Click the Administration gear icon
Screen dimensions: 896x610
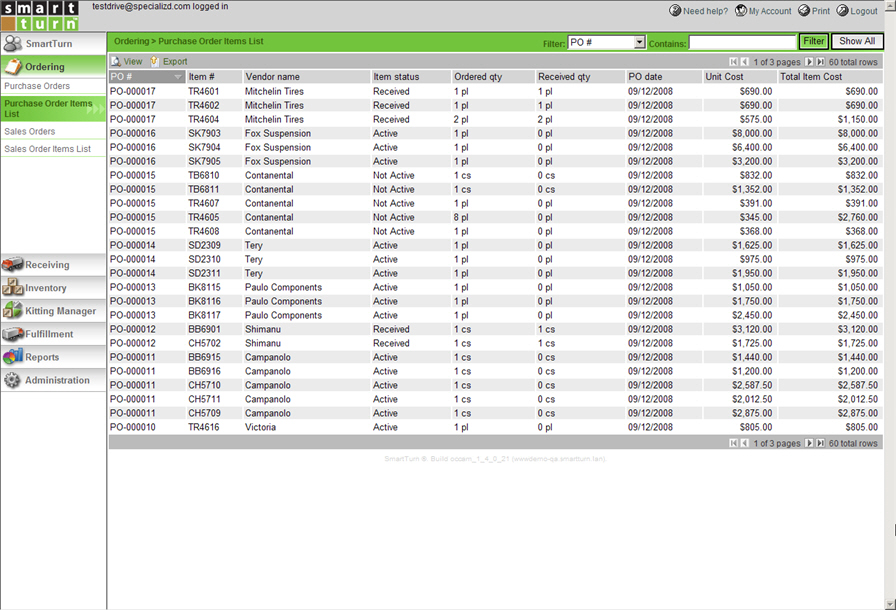[12, 380]
